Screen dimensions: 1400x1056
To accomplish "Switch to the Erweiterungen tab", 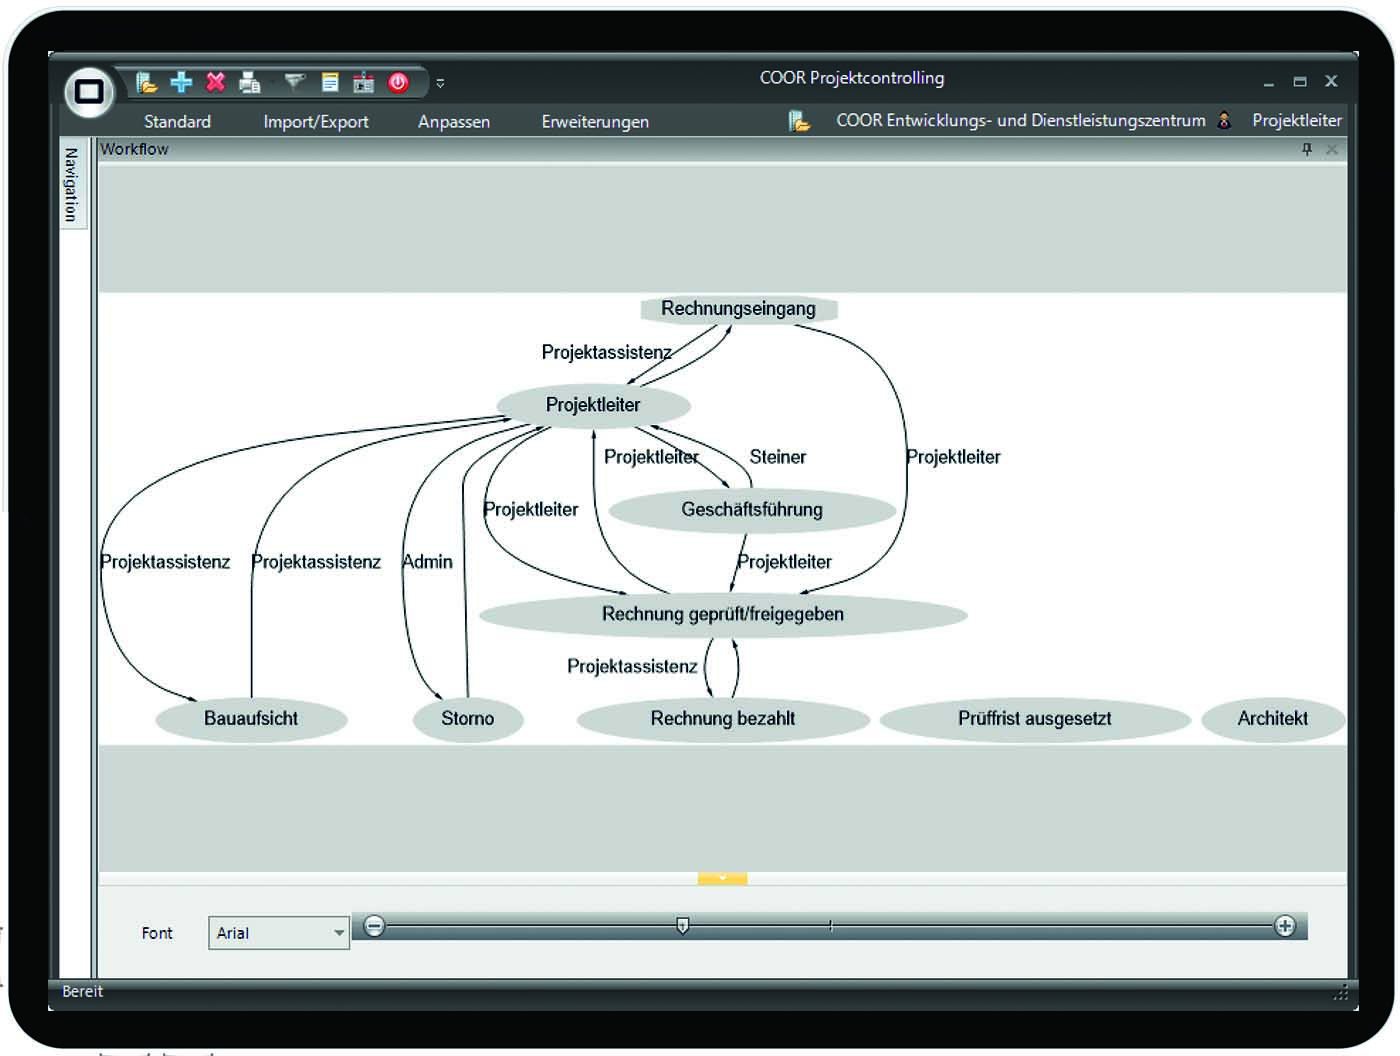I will (595, 122).
